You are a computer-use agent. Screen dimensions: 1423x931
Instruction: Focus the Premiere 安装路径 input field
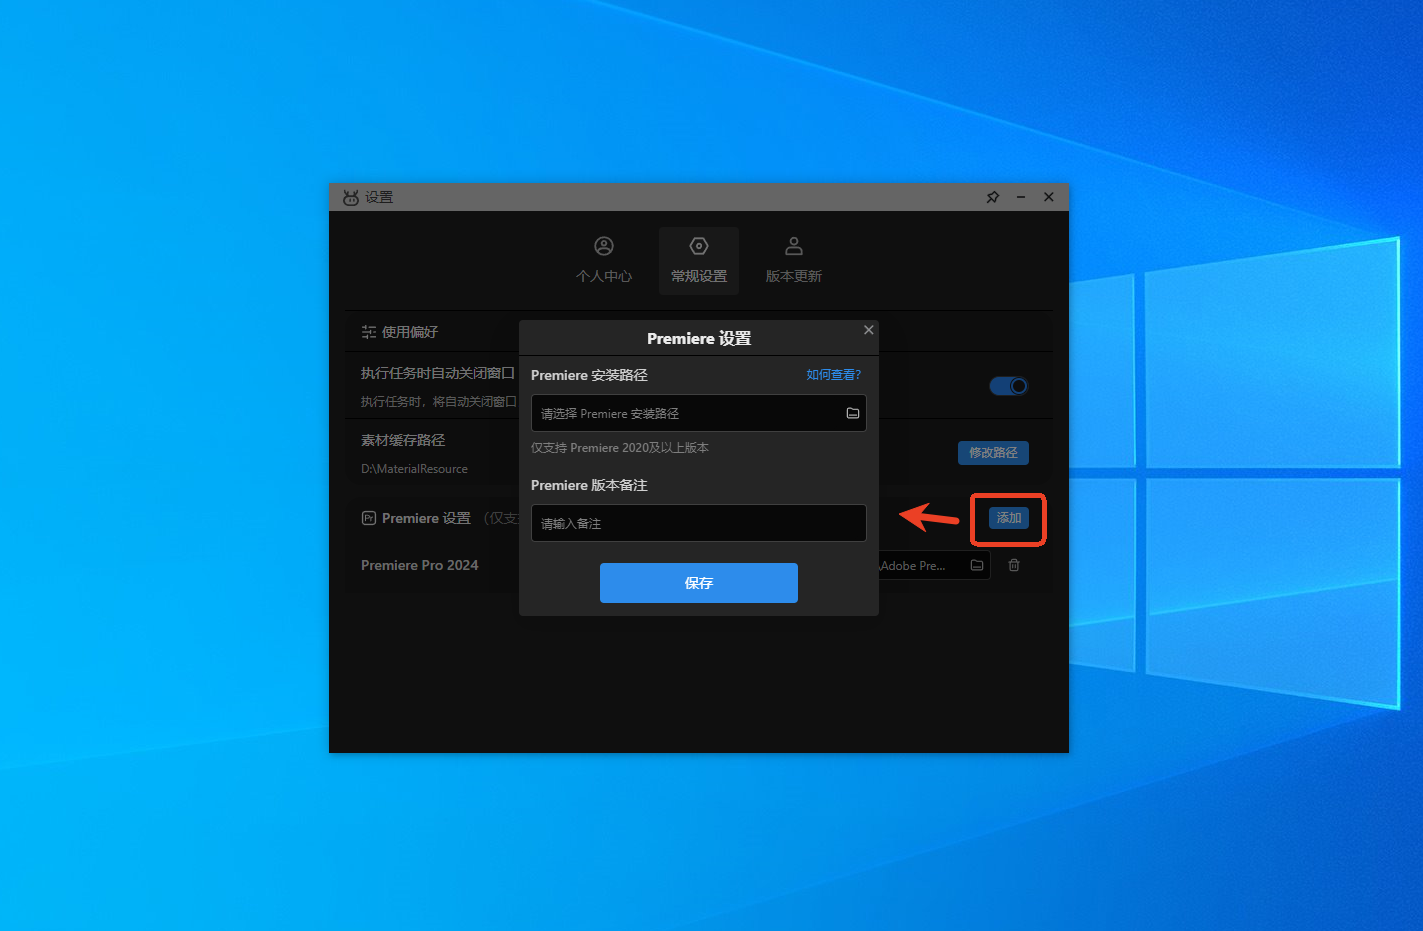coord(688,413)
